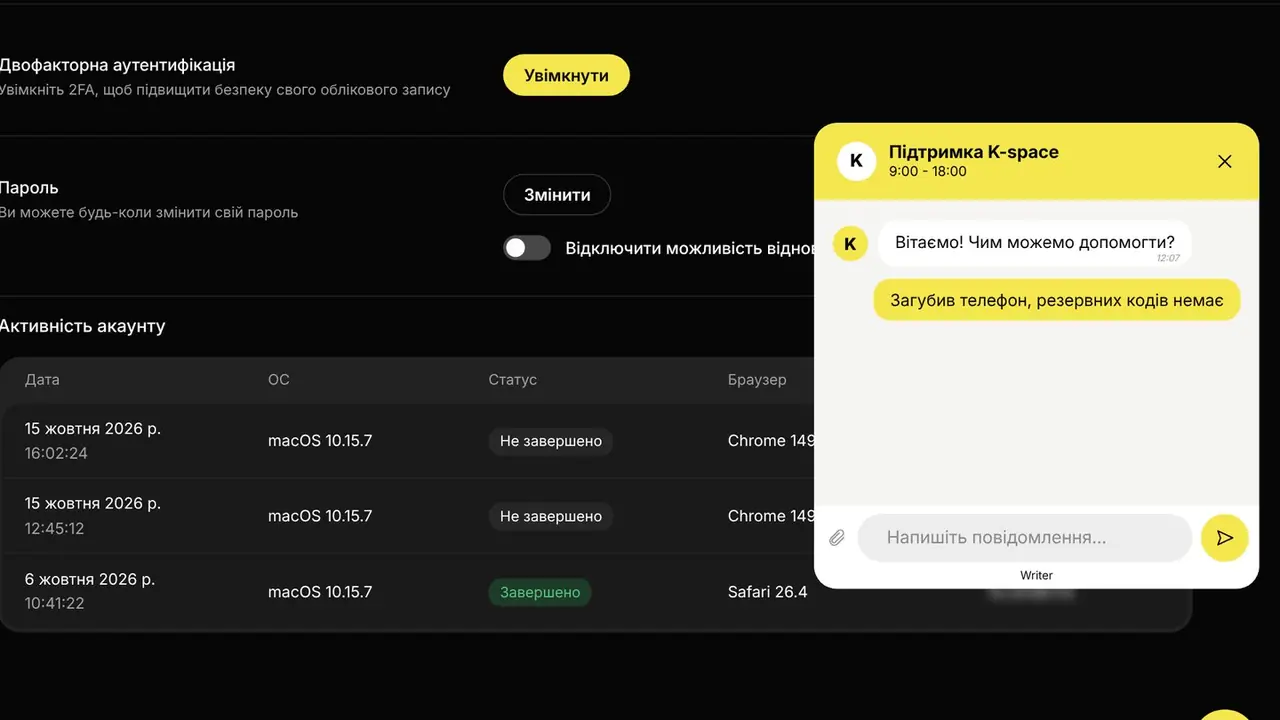Click macOS 10.15.7 in the 10:41:22 row
This screenshot has width=1280, height=720.
[x=320, y=592]
